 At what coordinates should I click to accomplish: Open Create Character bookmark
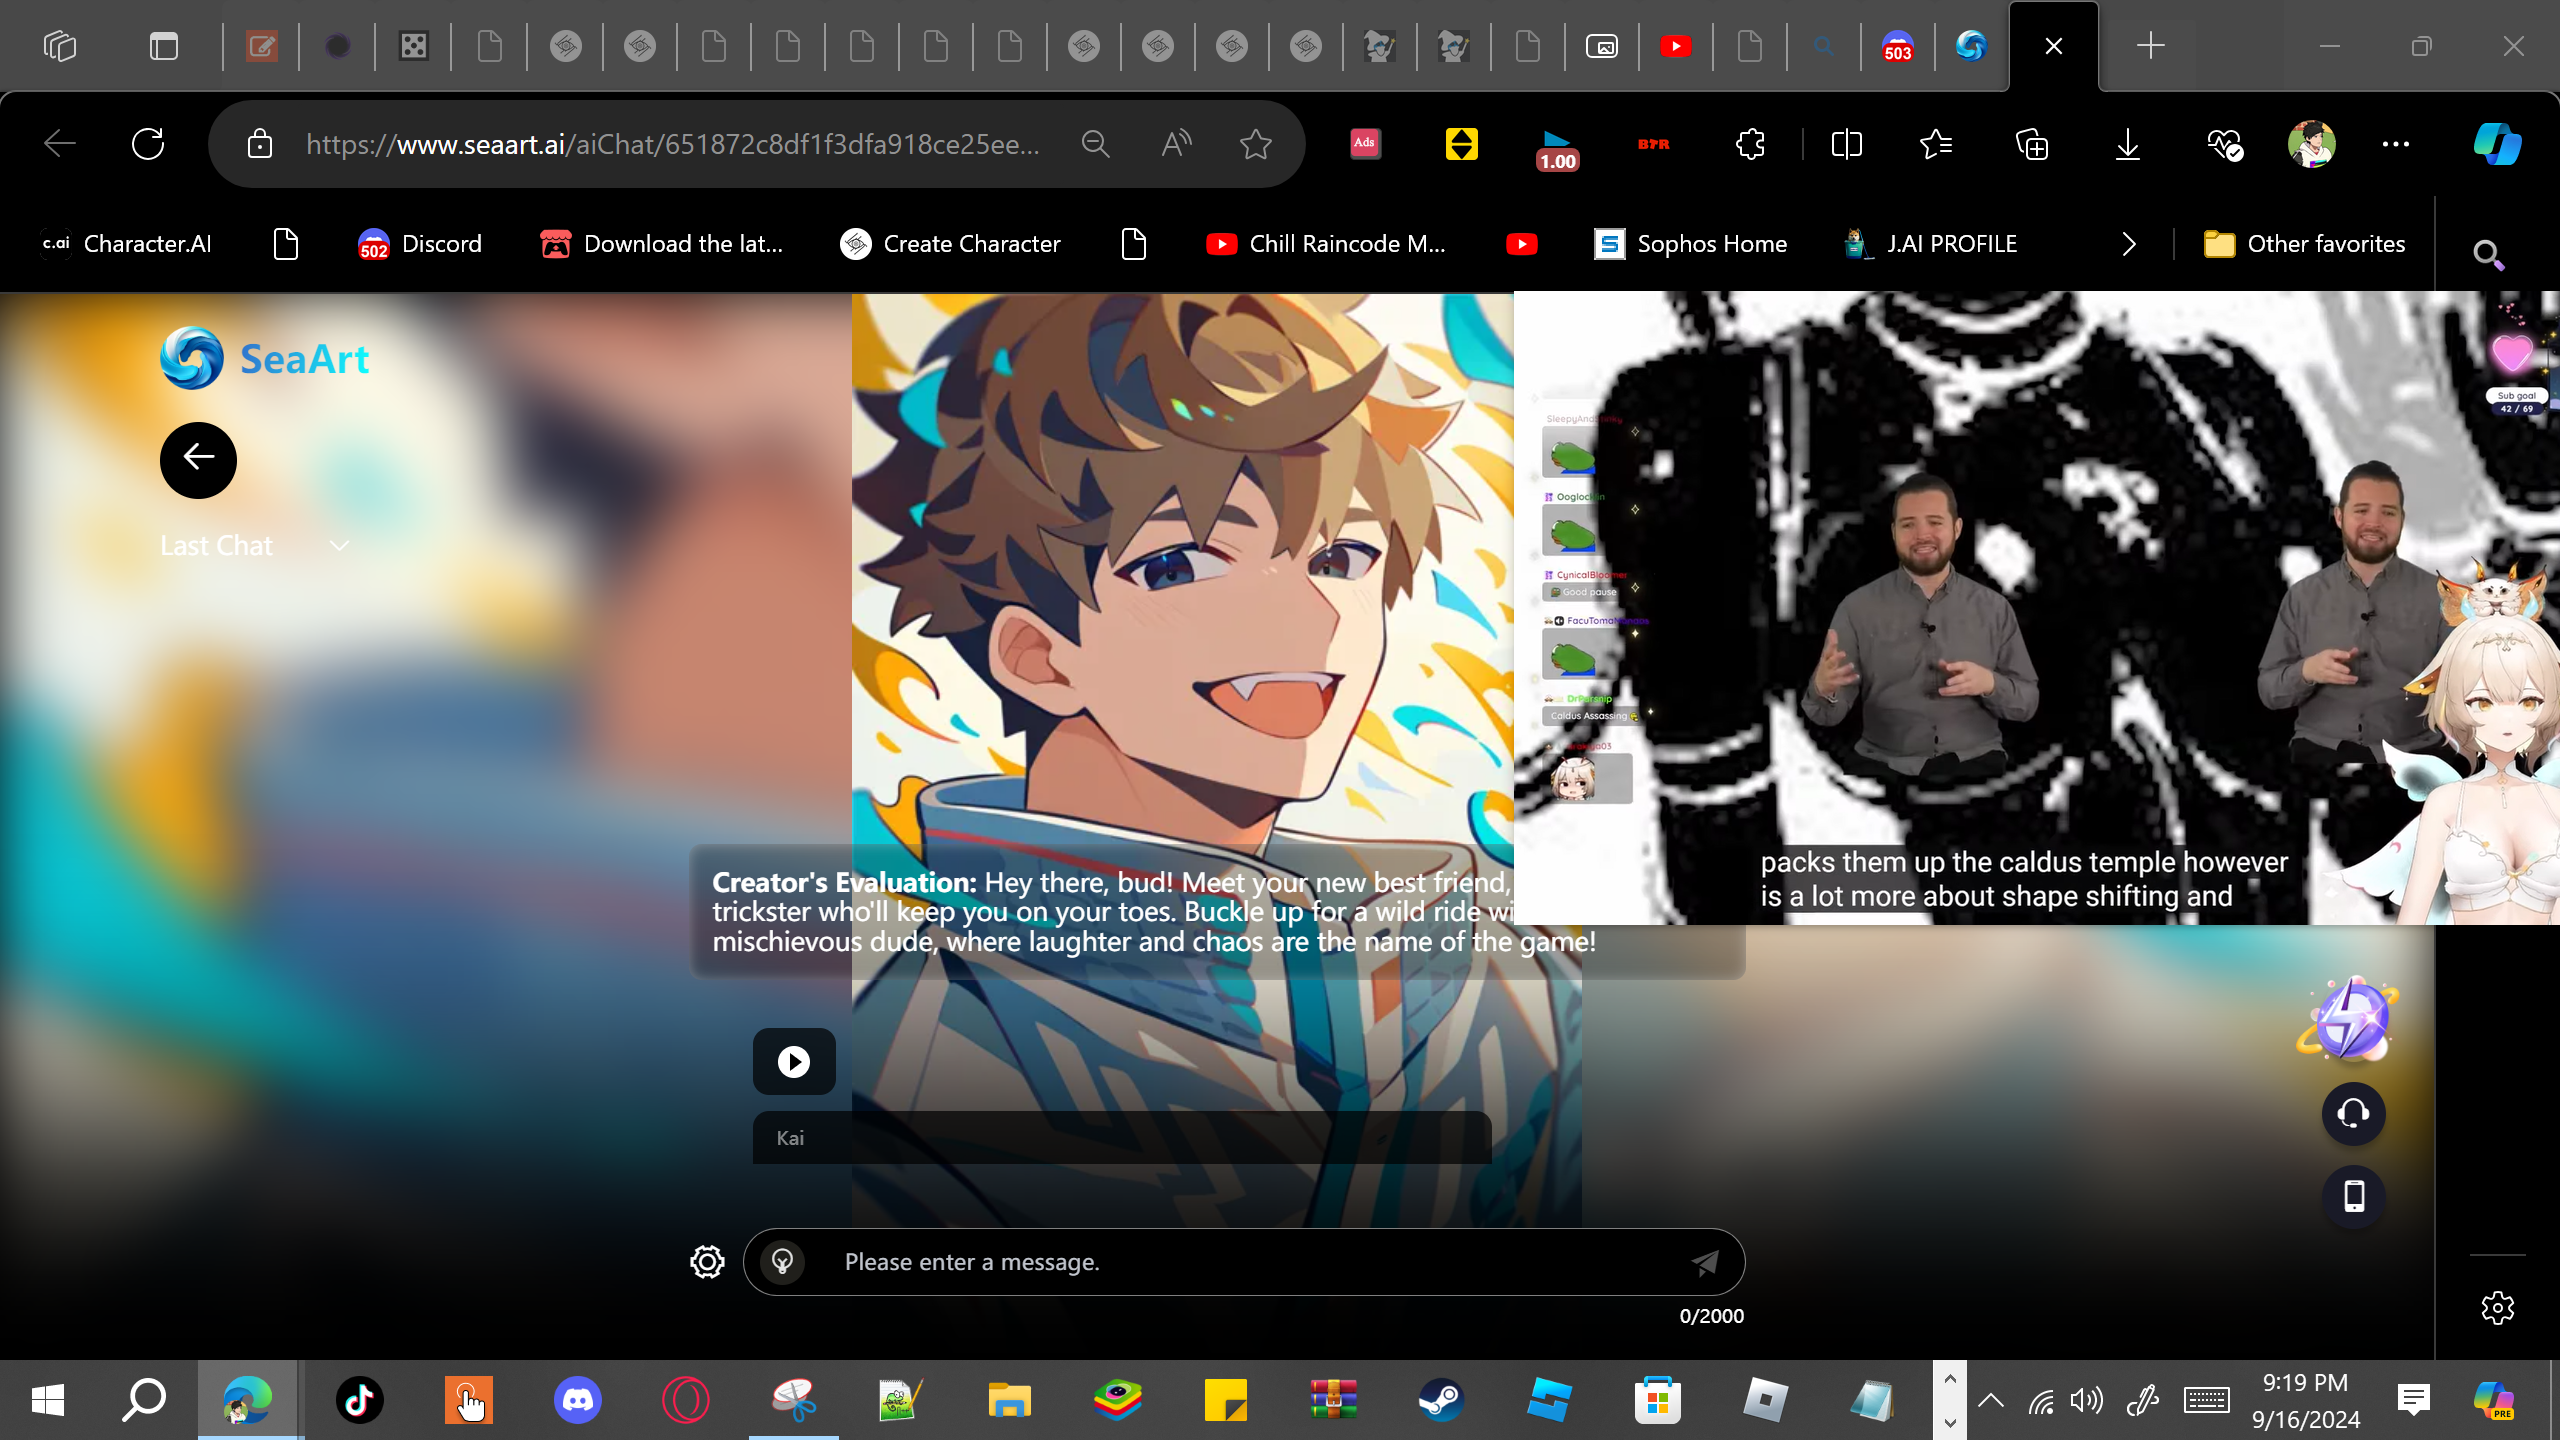click(950, 244)
